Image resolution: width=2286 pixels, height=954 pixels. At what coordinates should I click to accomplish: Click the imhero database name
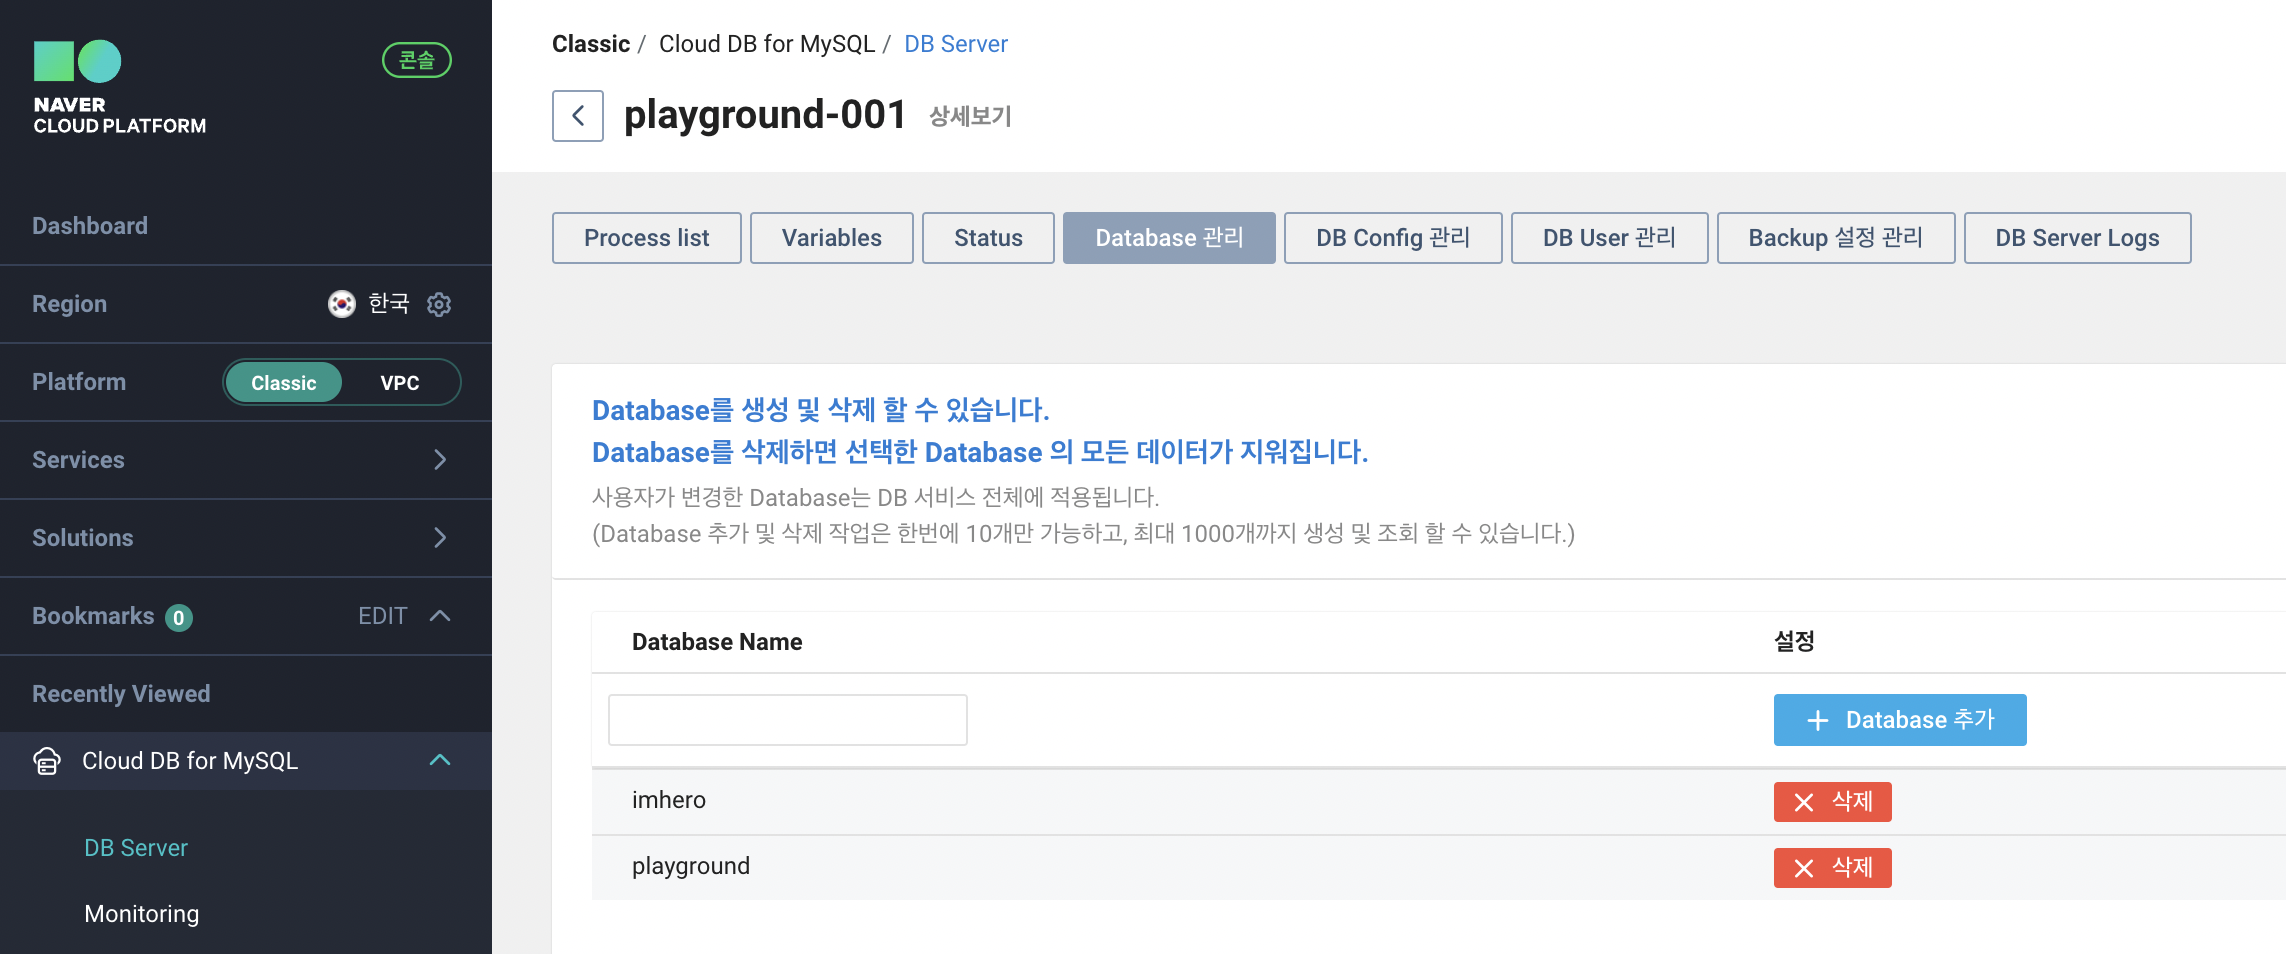pos(669,800)
